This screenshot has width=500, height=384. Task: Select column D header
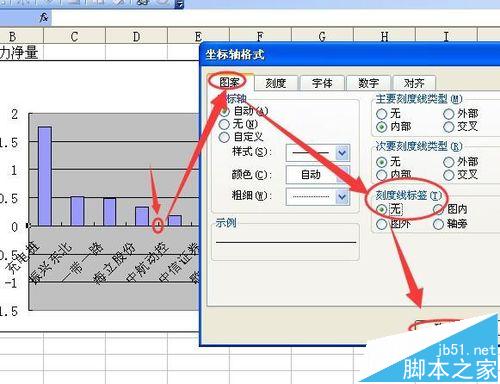(136, 36)
